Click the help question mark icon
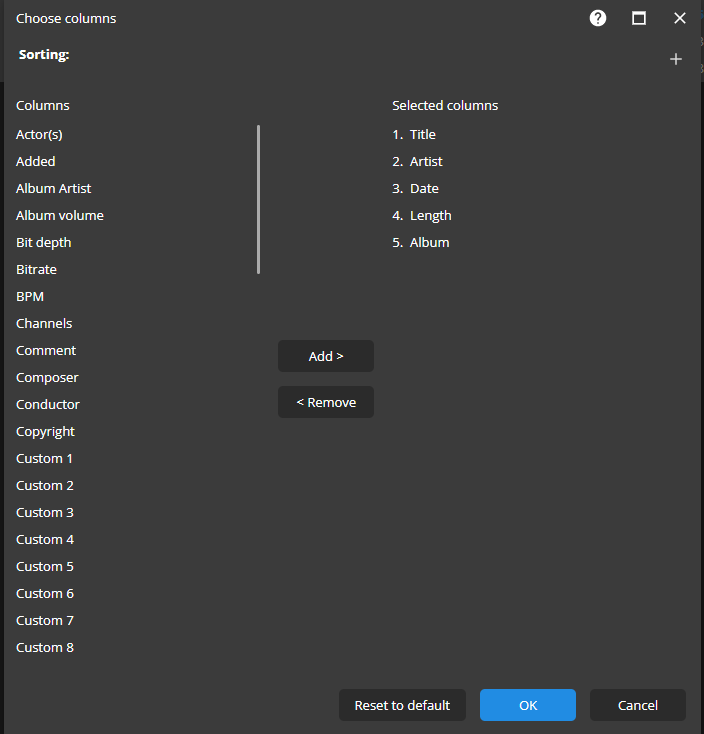The height and width of the screenshot is (734, 704). click(x=598, y=18)
